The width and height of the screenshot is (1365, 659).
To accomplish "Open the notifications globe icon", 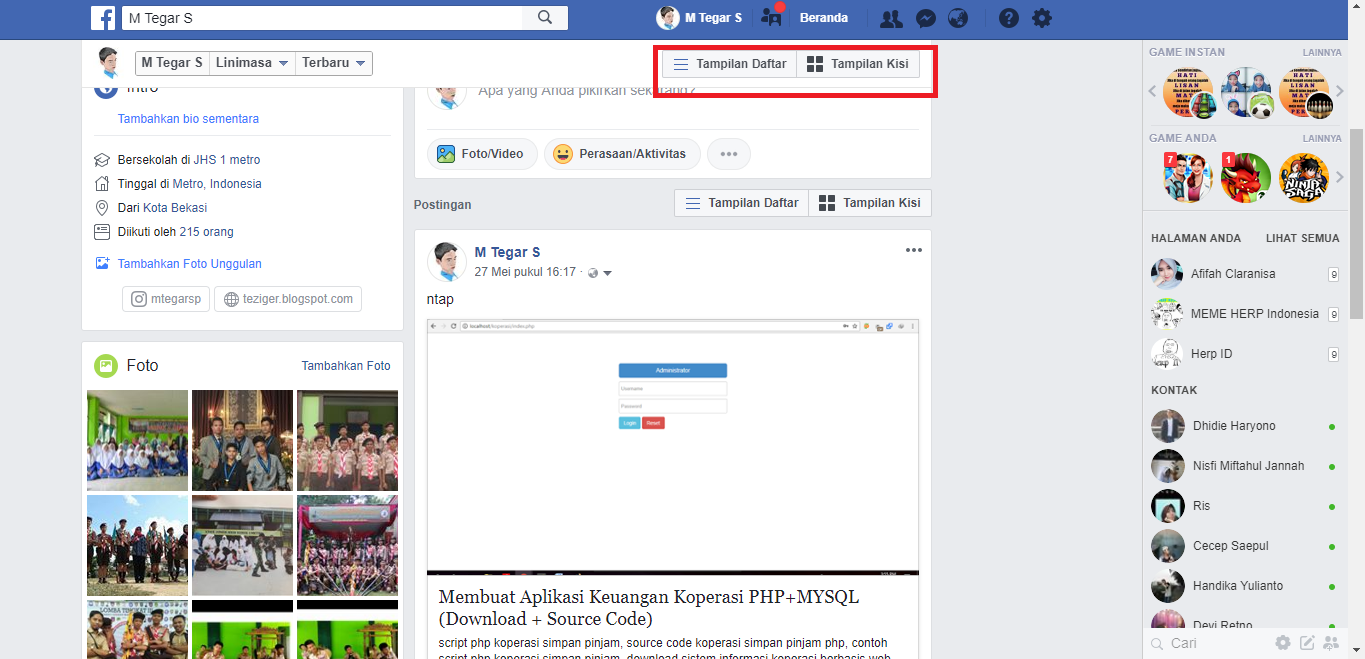I will tap(957, 18).
